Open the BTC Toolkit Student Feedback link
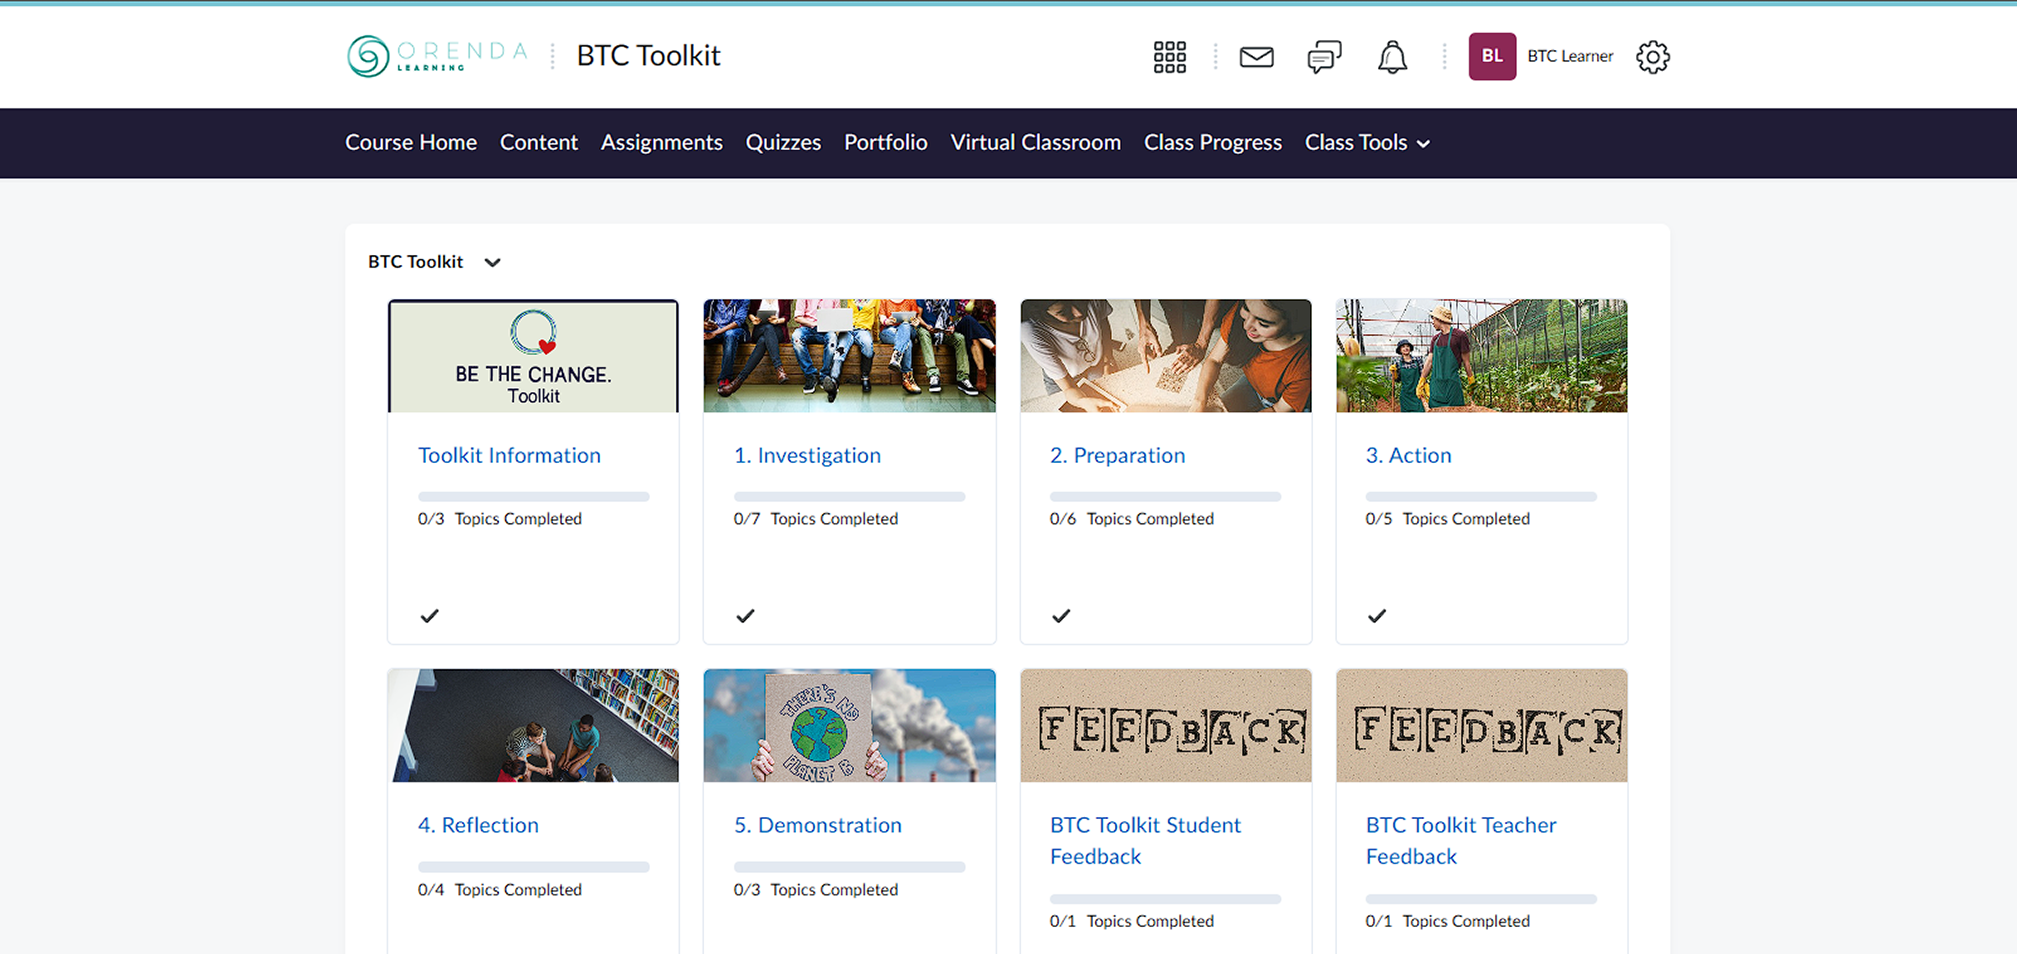 (1144, 840)
